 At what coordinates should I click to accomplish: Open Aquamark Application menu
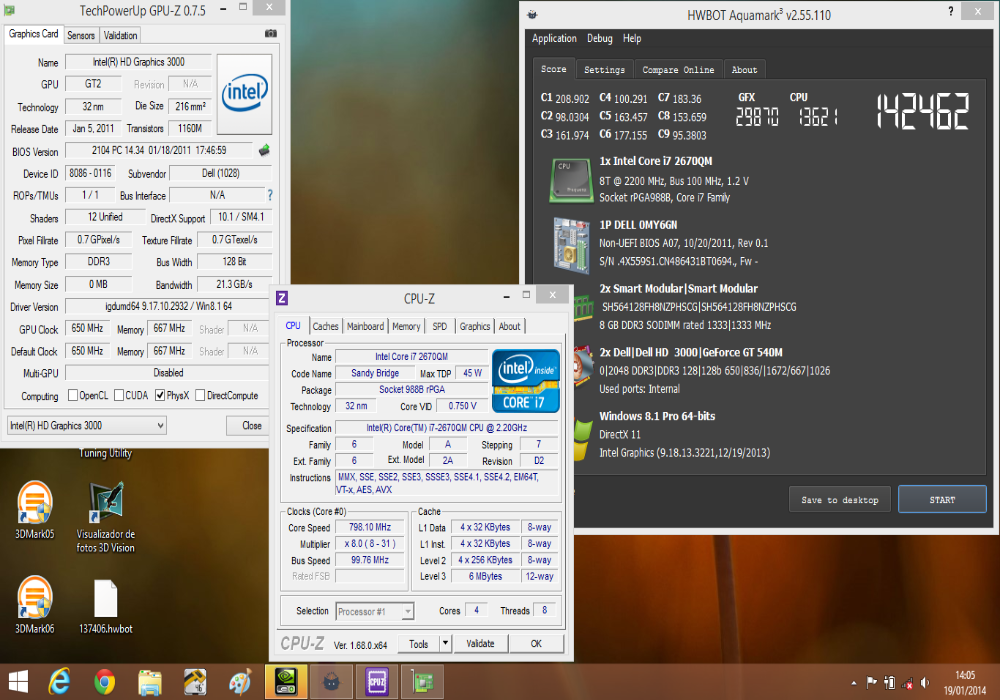click(x=554, y=38)
